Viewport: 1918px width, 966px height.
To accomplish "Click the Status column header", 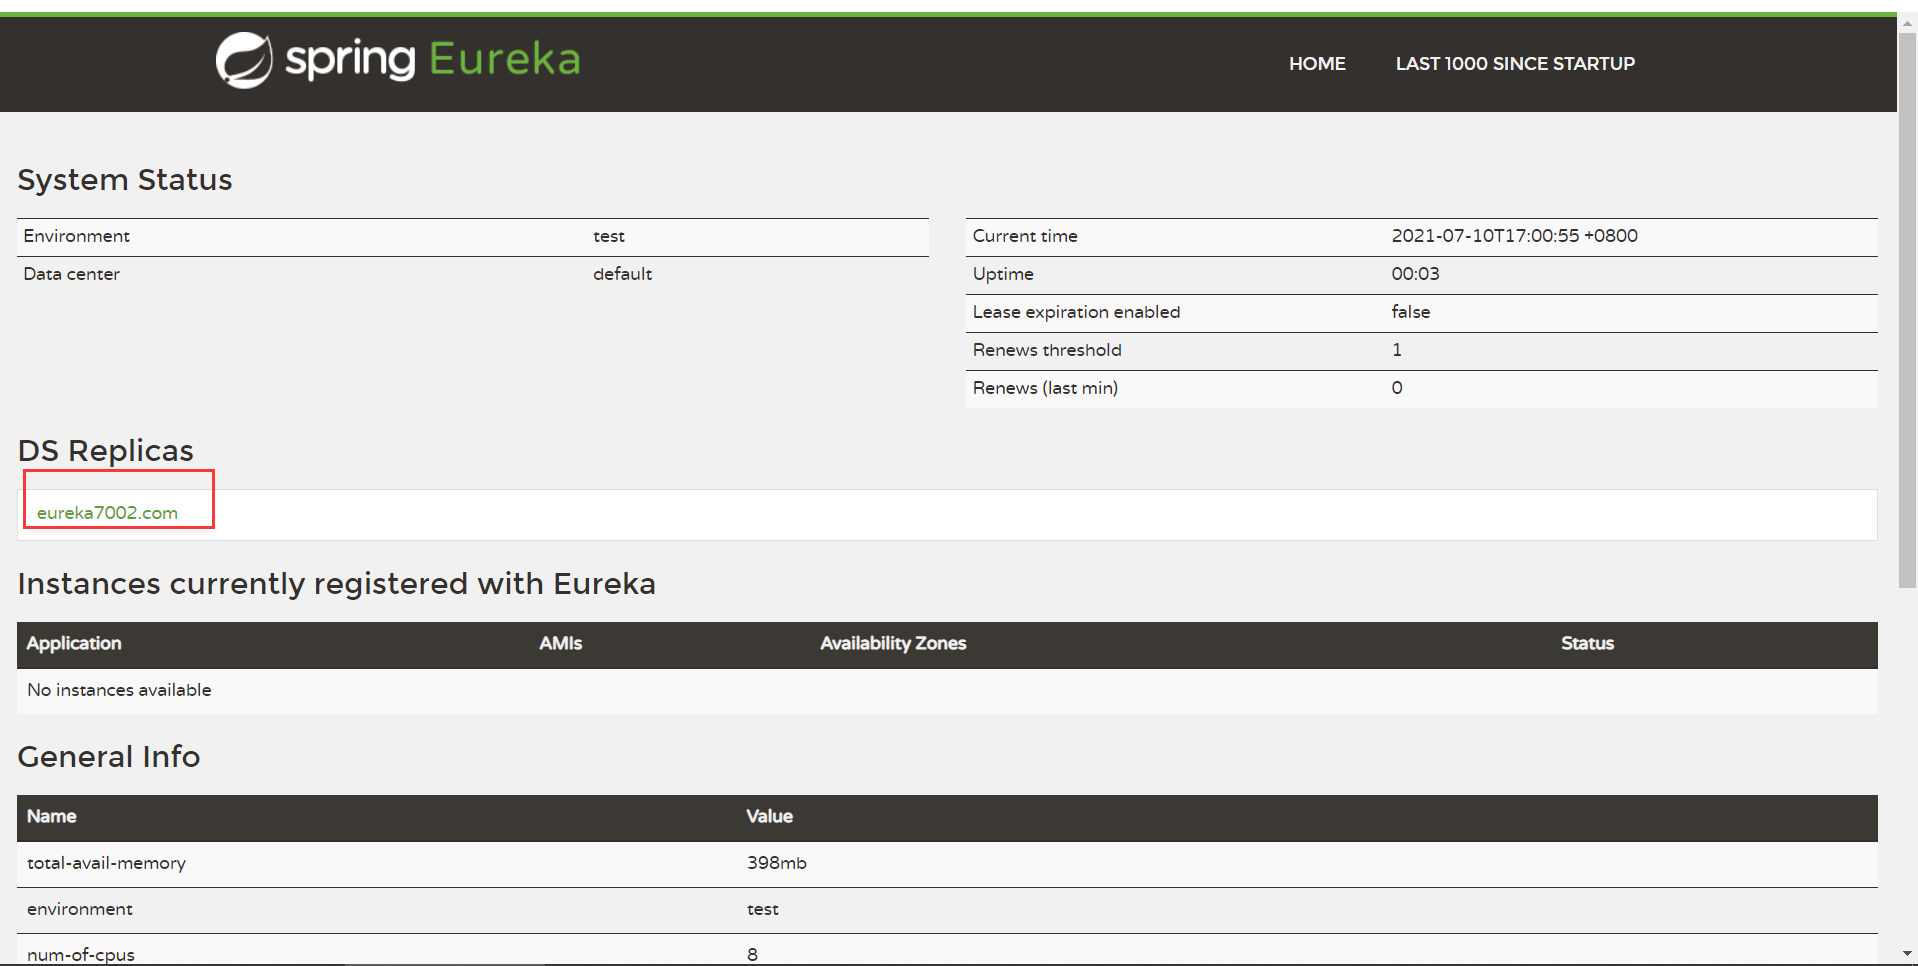I will 1587,644.
